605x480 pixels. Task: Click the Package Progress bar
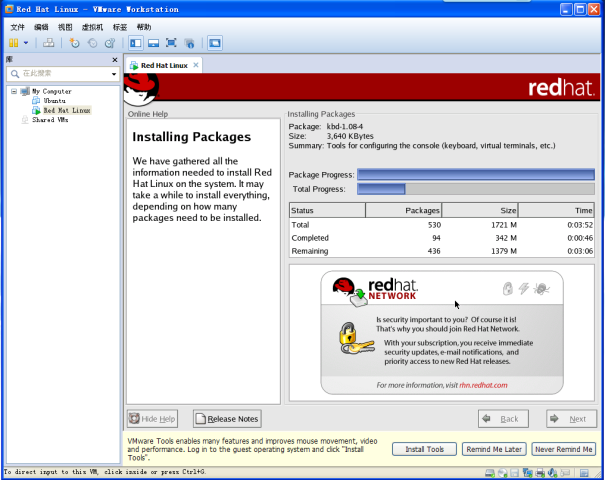tap(476, 174)
